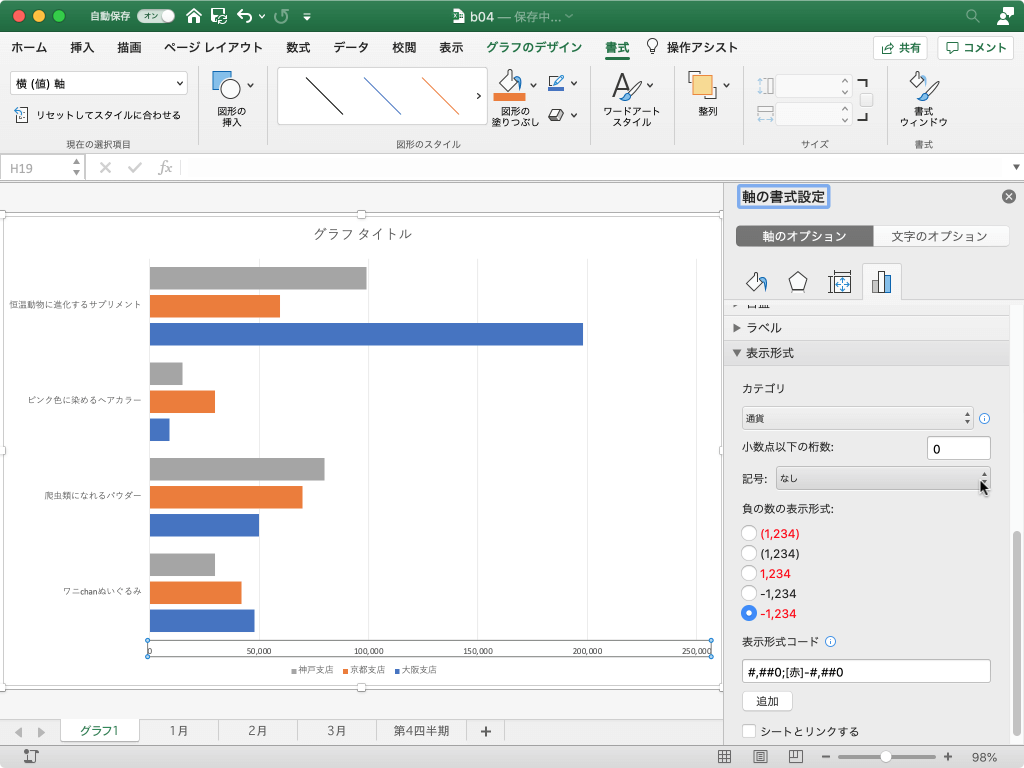Viewport: 1024px width, 768px height.
Task: Add a new sheet with plus button
Action: pyautogui.click(x=486, y=731)
